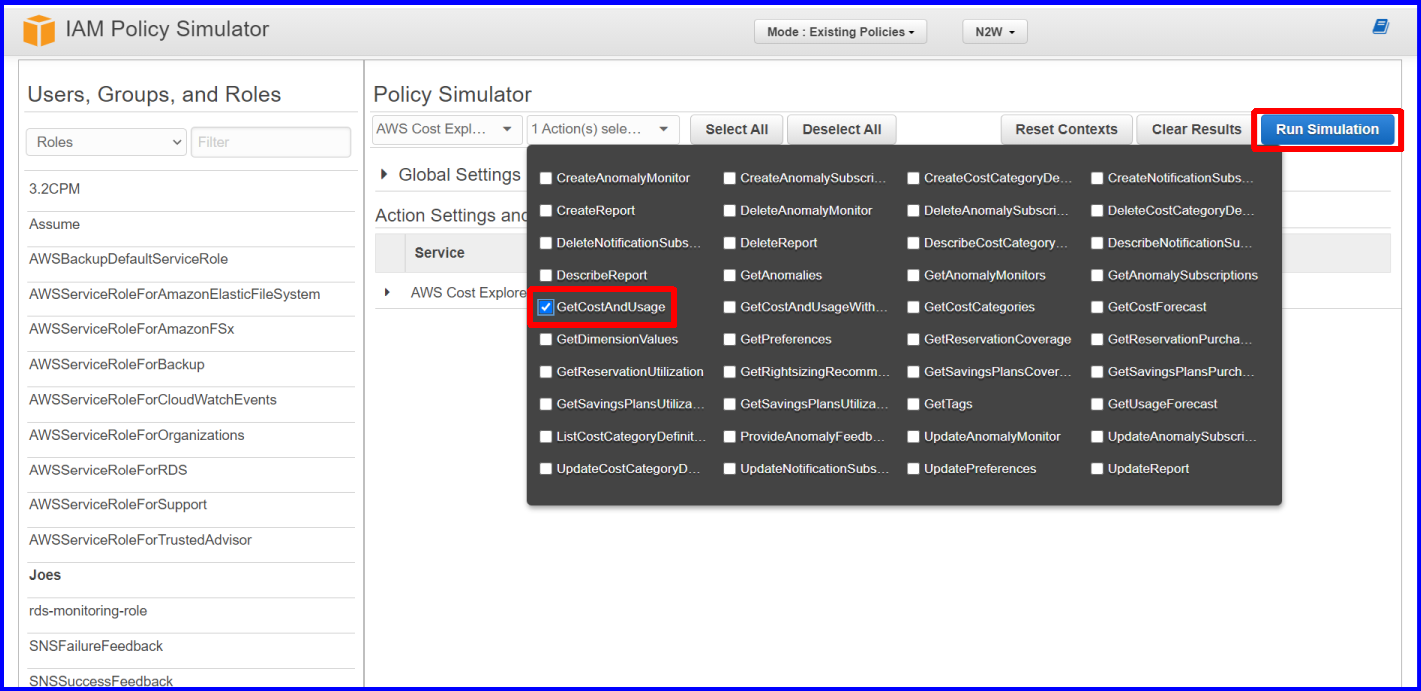1421x691 pixels.
Task: Click the Reset Contexts button
Action: click(x=1066, y=129)
